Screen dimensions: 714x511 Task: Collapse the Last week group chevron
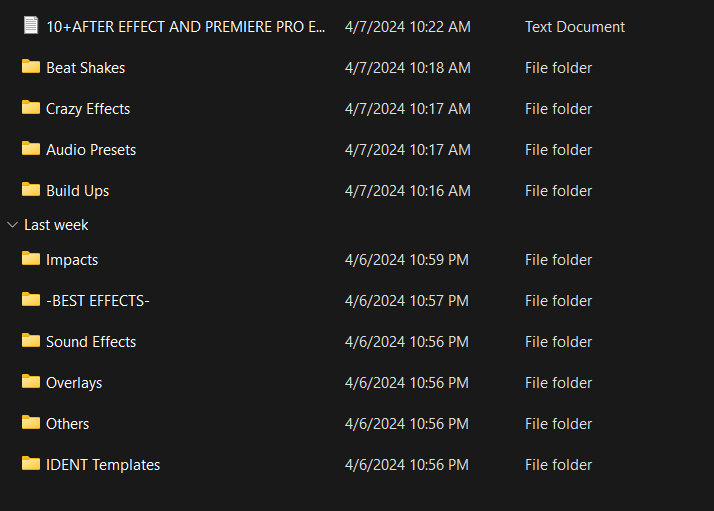coord(12,225)
